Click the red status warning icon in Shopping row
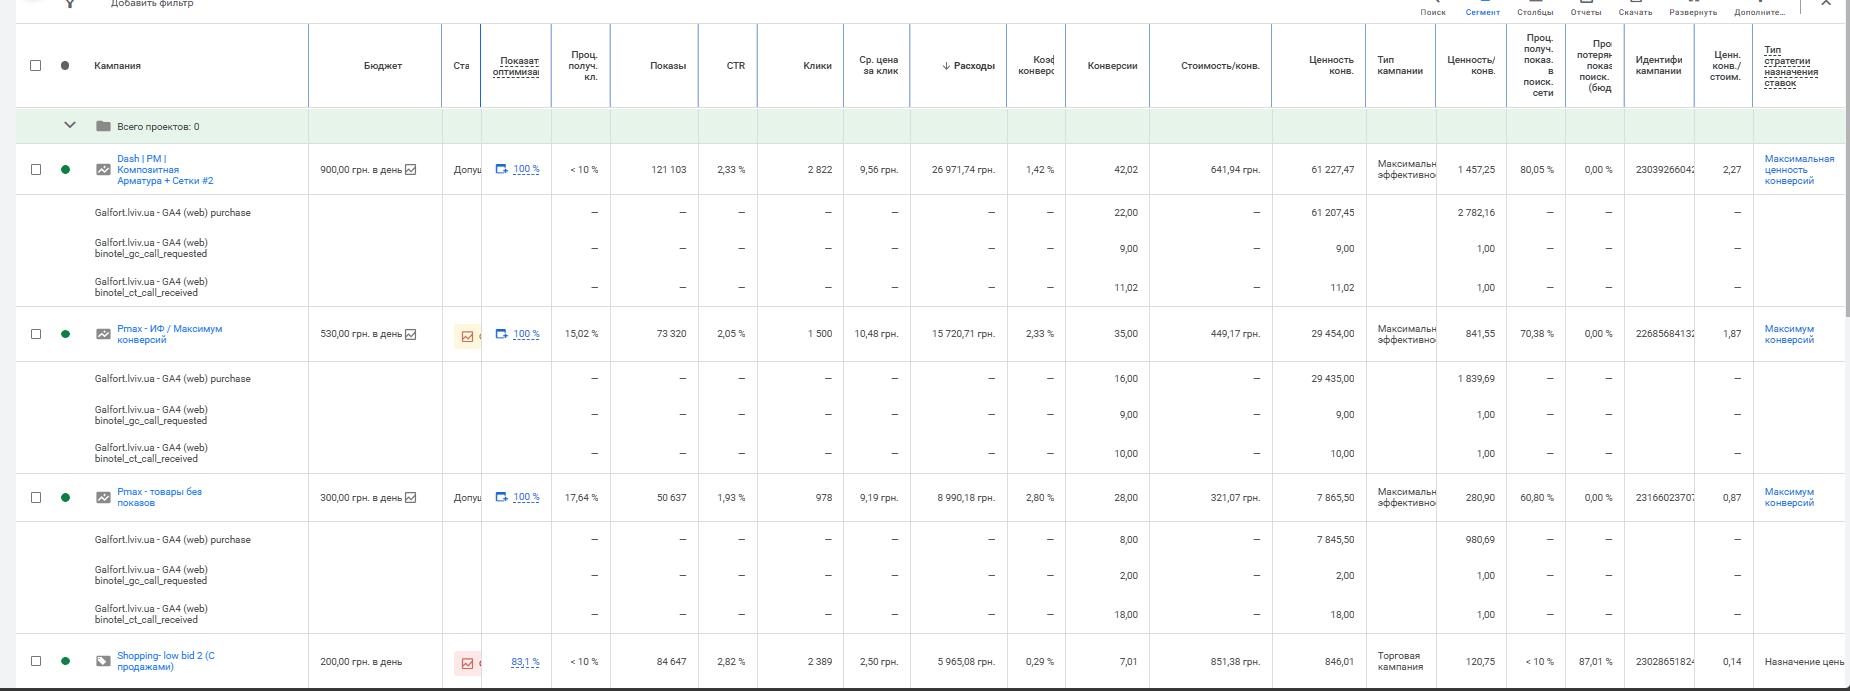Screen dimensions: 1850x691 pyautogui.click(x=467, y=663)
